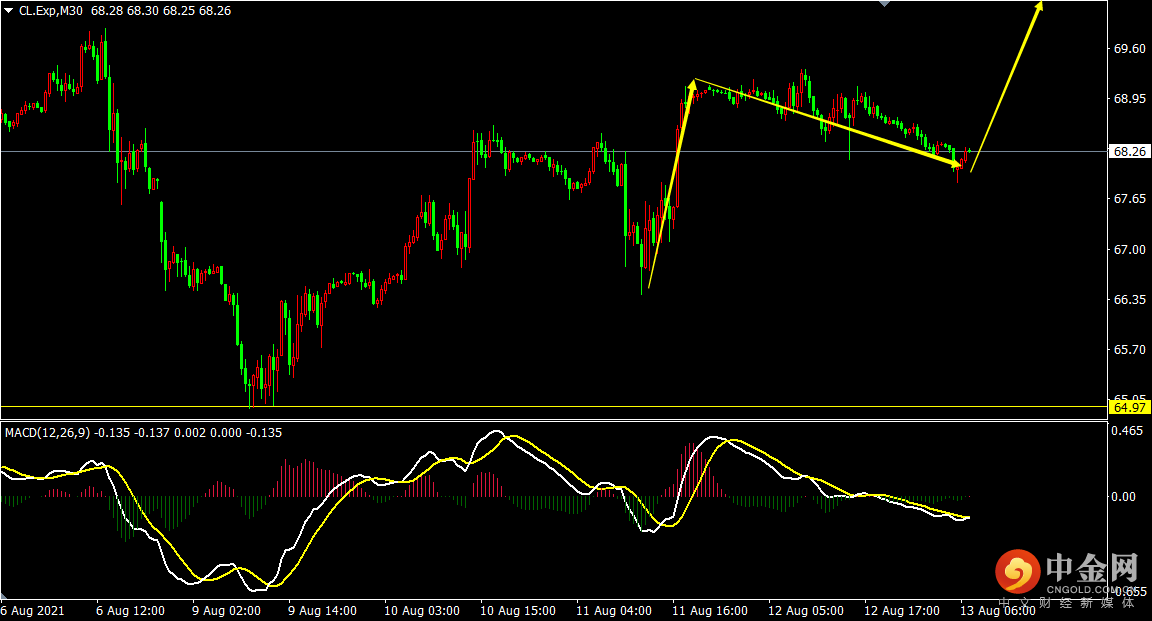This screenshot has width=1152, height=621.
Task: Click the 9 Aug 02:00 time label
Action: point(226,611)
